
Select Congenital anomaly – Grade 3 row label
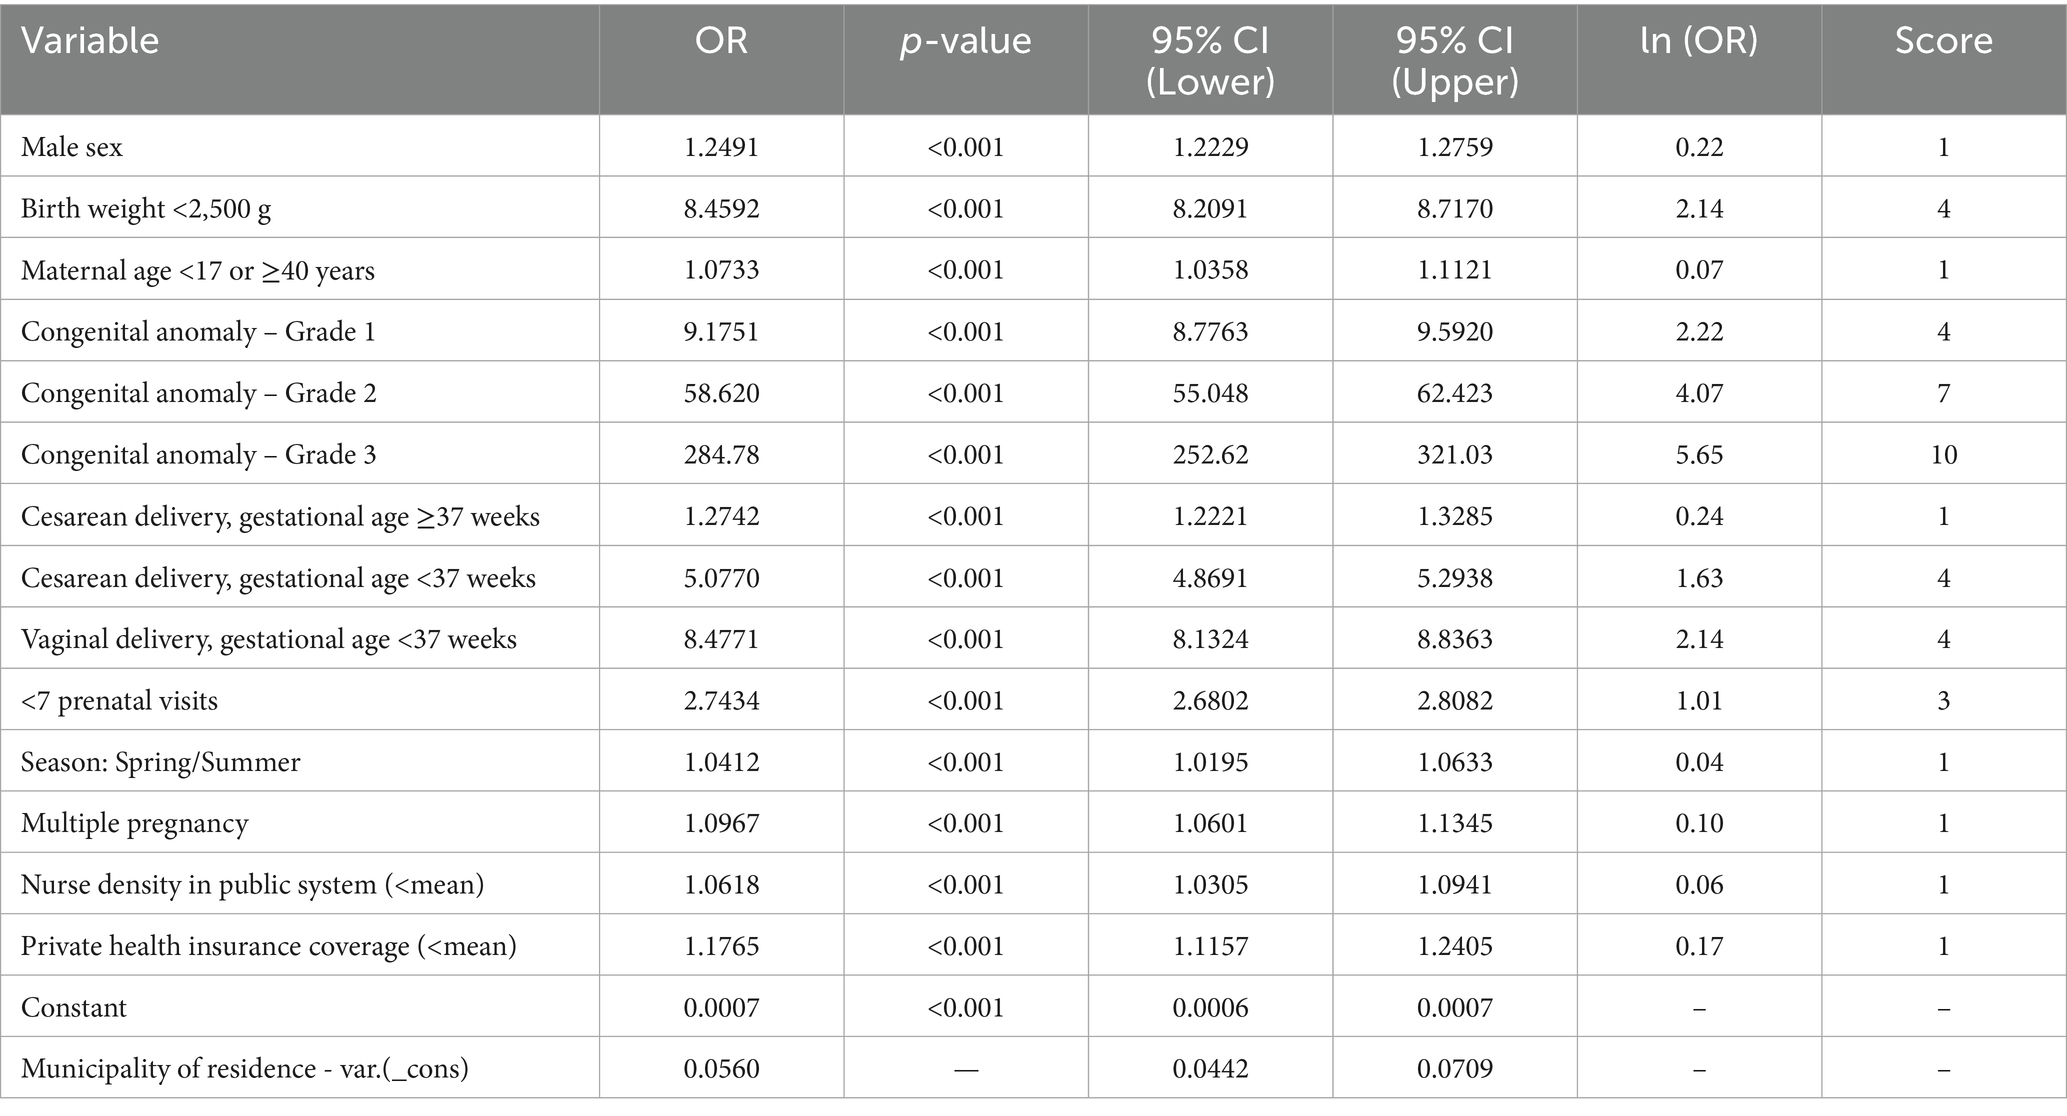pyautogui.click(x=198, y=455)
